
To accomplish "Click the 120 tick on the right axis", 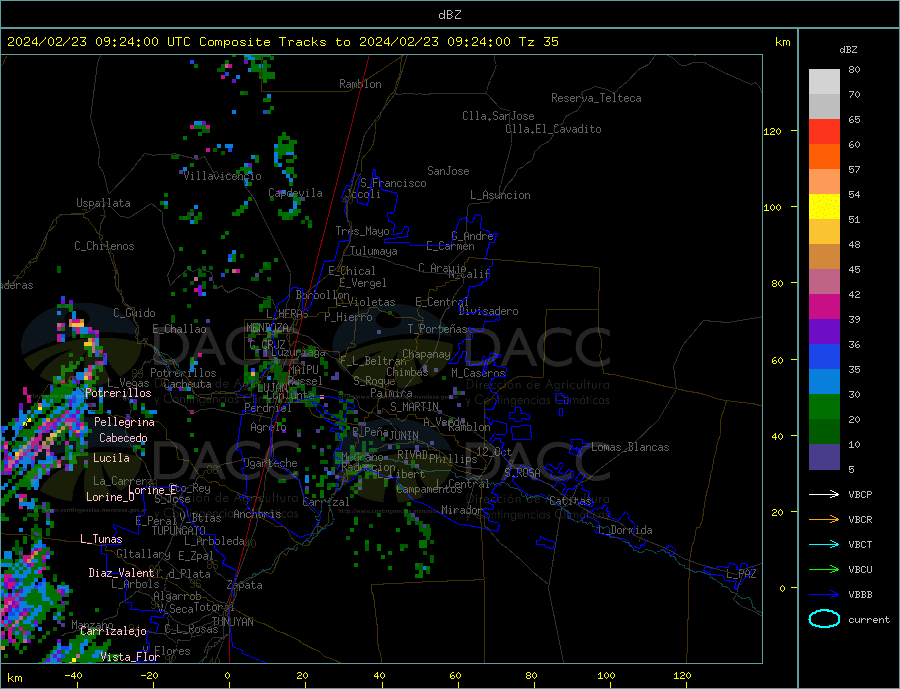I will point(772,131).
